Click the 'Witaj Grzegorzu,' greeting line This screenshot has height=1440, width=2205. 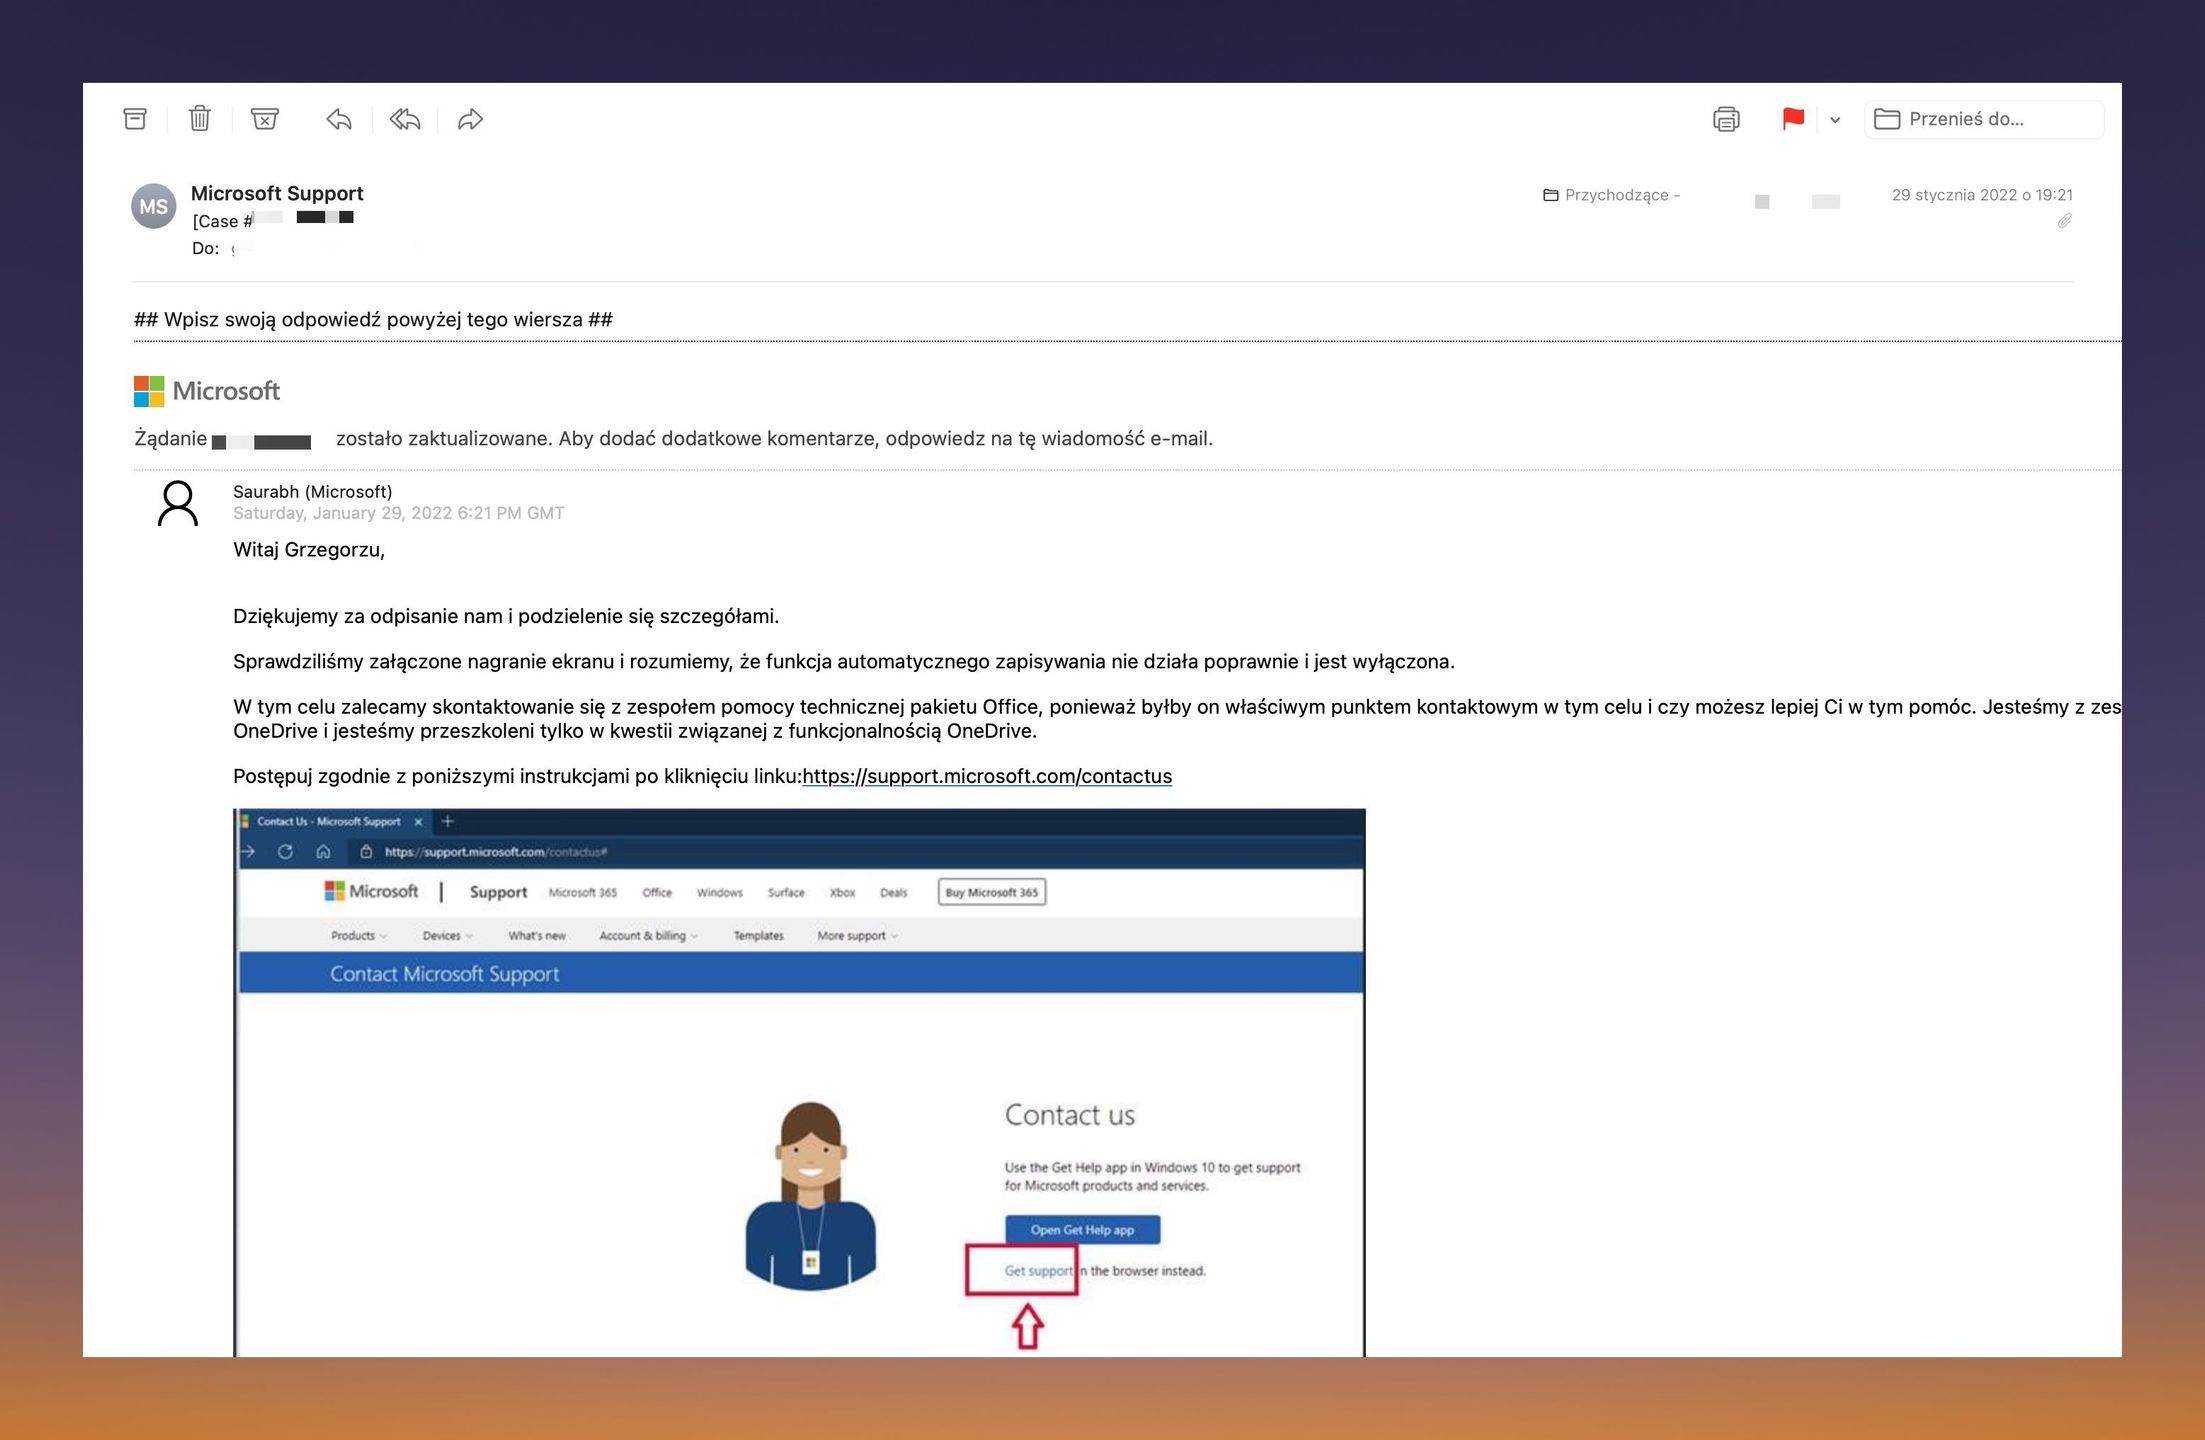[x=309, y=549]
